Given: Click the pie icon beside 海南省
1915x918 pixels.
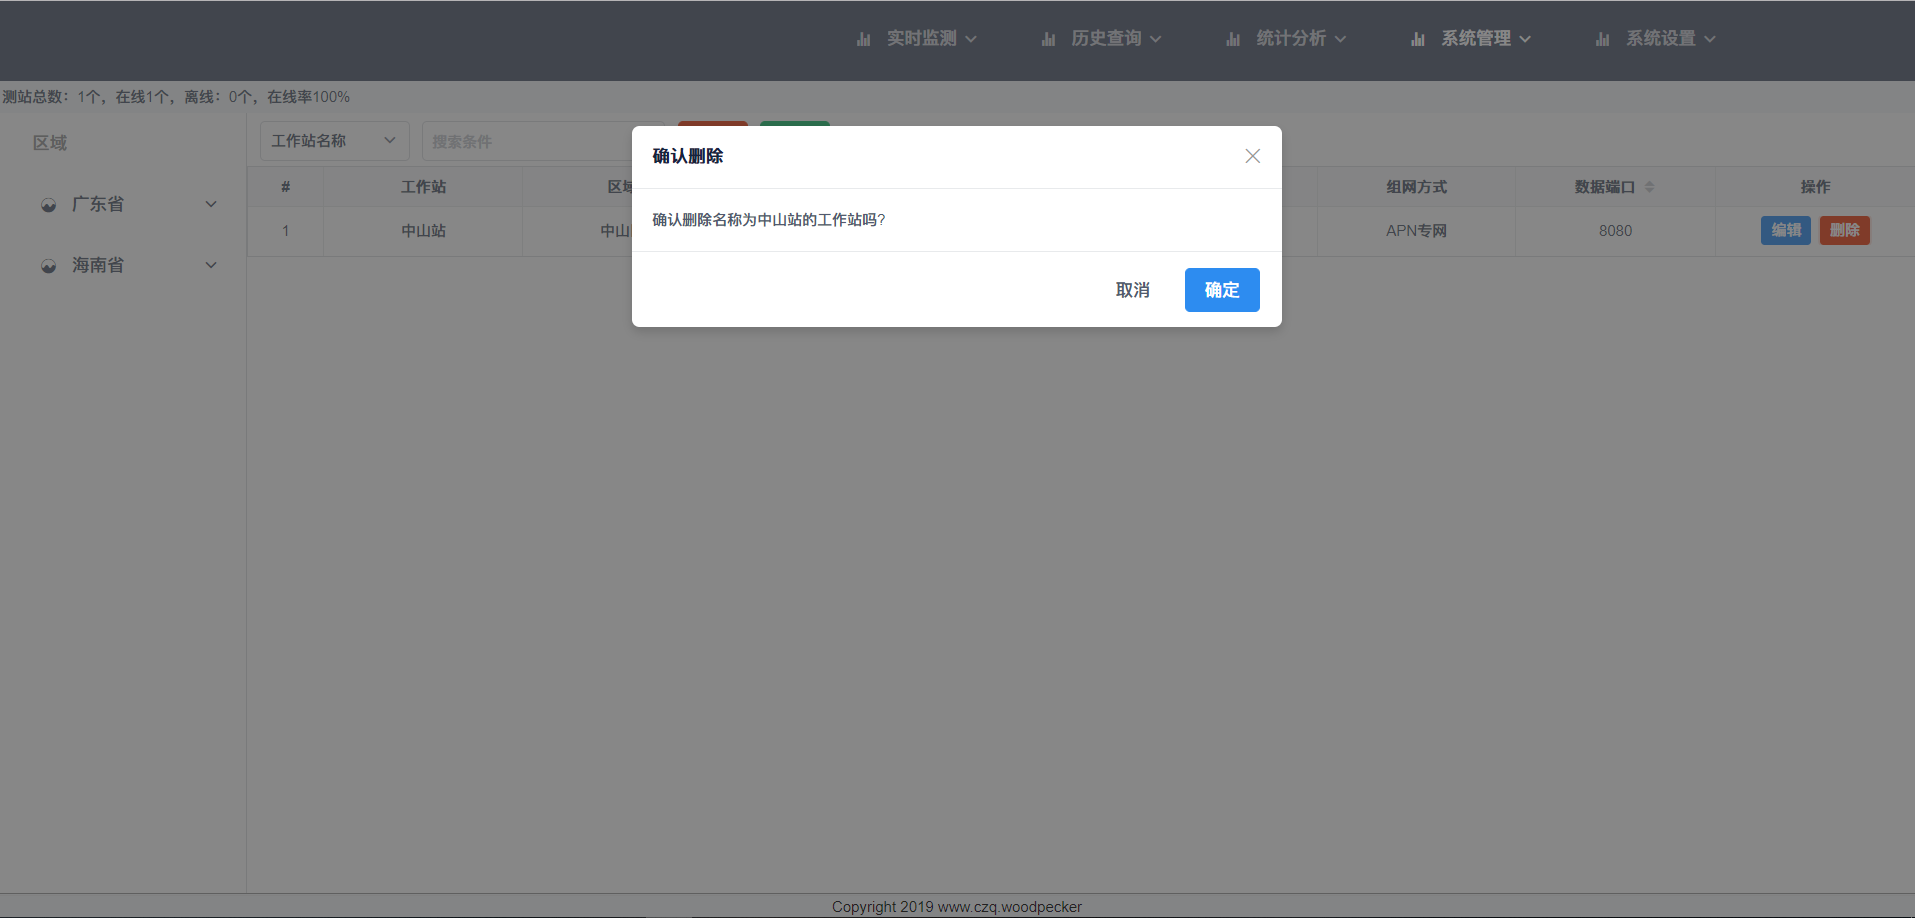Looking at the screenshot, I should [48, 266].
